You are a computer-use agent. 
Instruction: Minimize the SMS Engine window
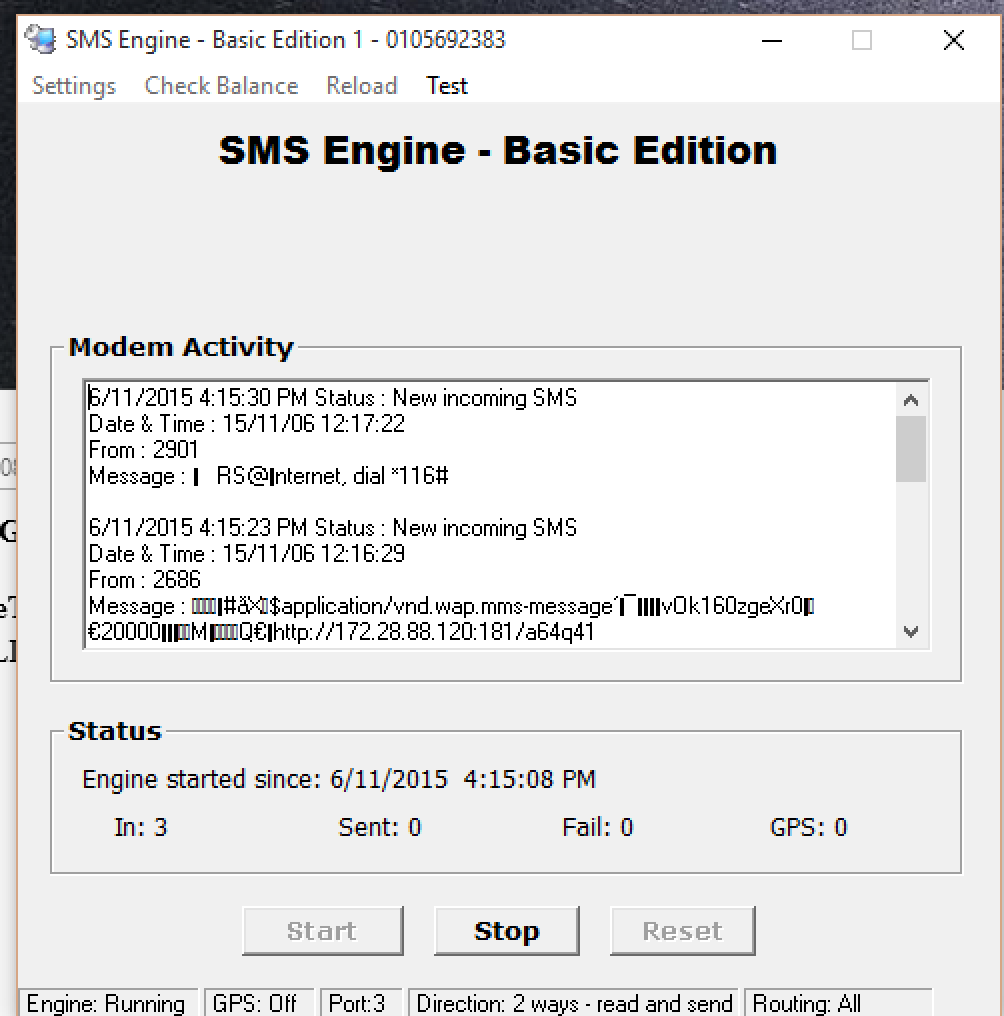[x=772, y=40]
